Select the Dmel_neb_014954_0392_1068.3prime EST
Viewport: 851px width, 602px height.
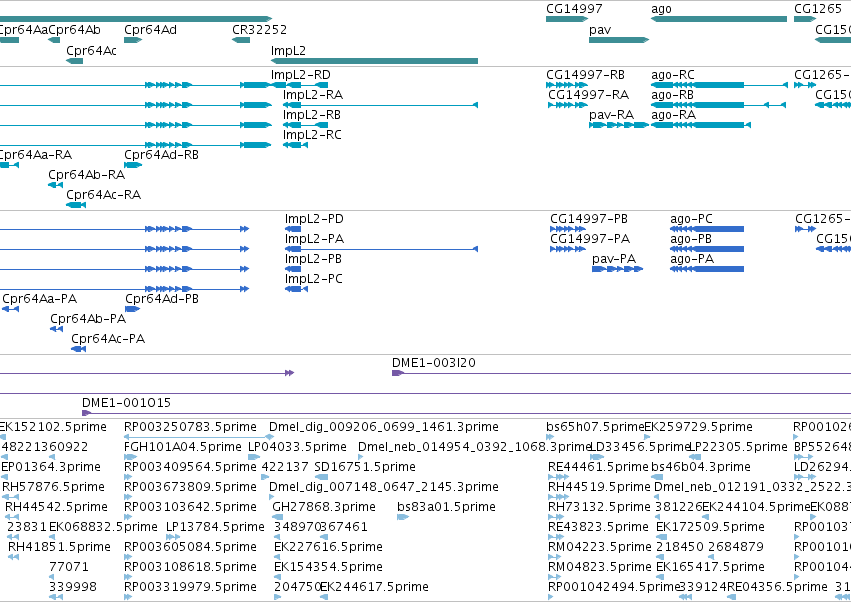(x=360, y=457)
